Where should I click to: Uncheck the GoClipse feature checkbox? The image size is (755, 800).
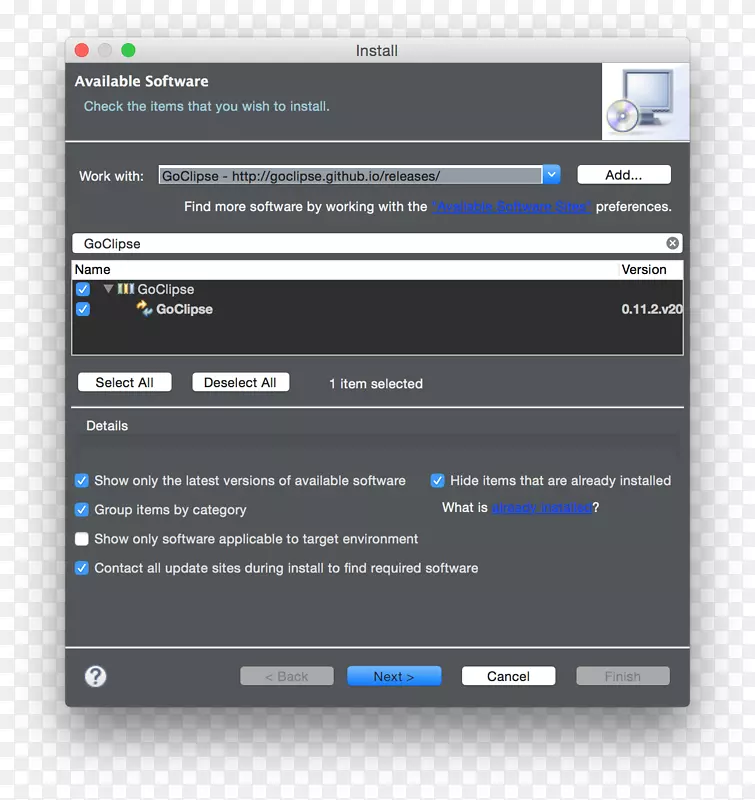[x=83, y=309]
